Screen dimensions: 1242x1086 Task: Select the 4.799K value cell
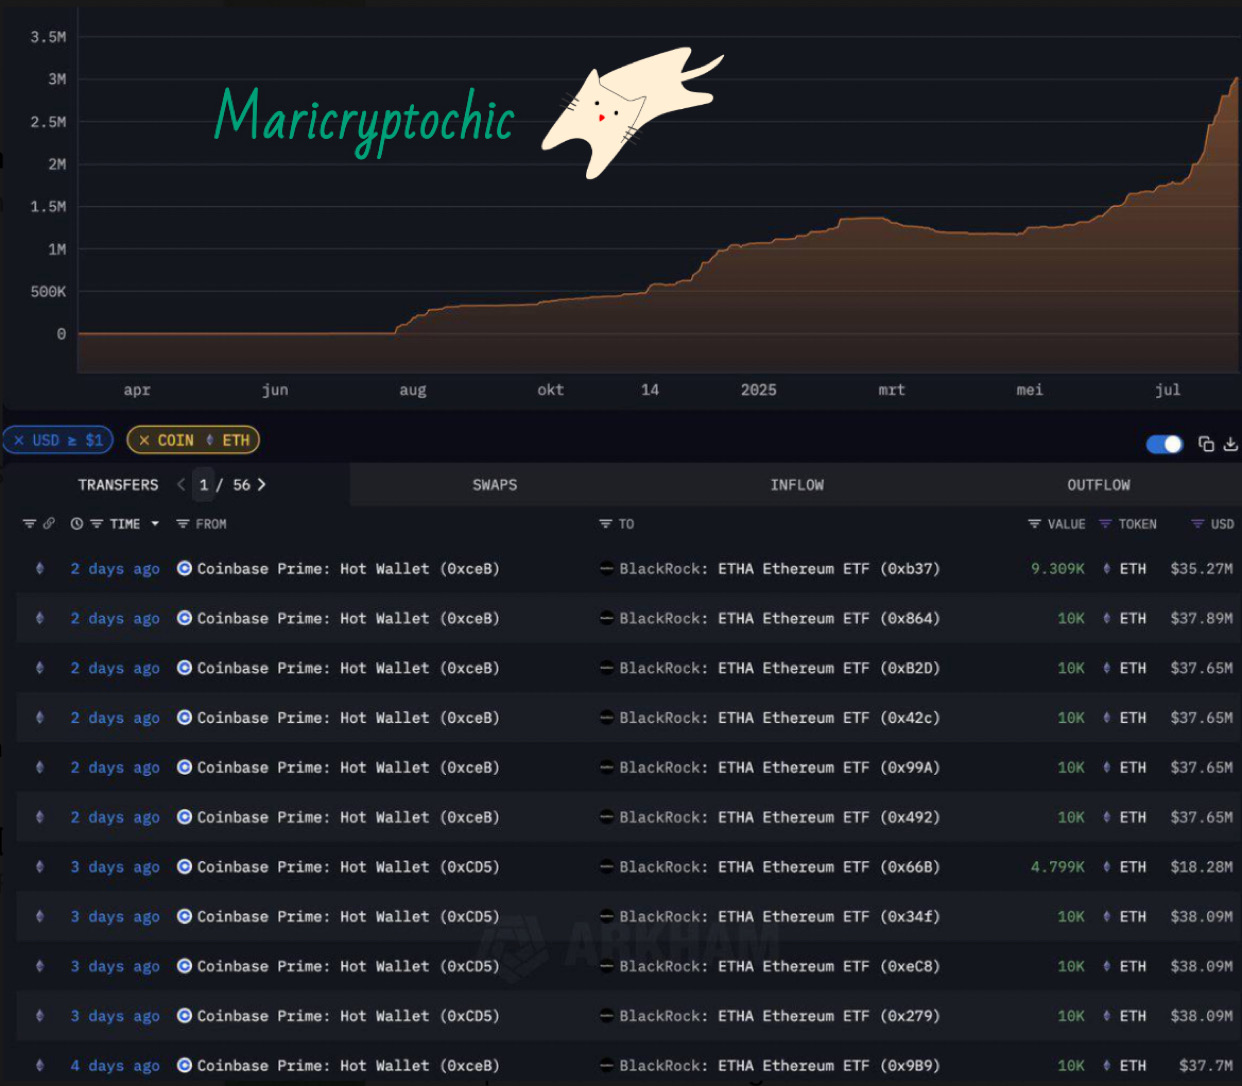coord(1058,867)
